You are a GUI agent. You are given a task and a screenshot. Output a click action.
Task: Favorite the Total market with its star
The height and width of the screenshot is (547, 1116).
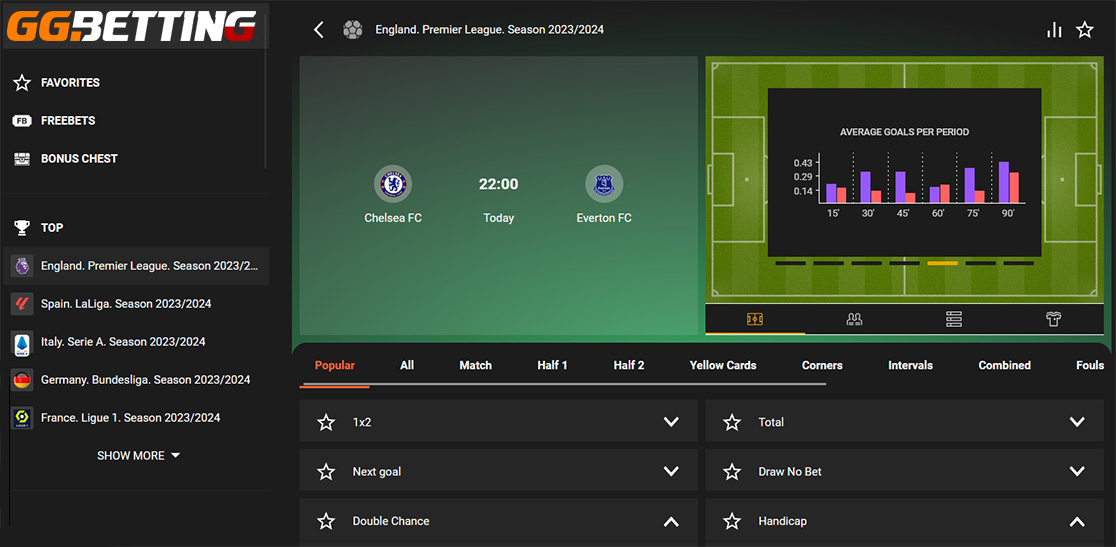tap(732, 423)
